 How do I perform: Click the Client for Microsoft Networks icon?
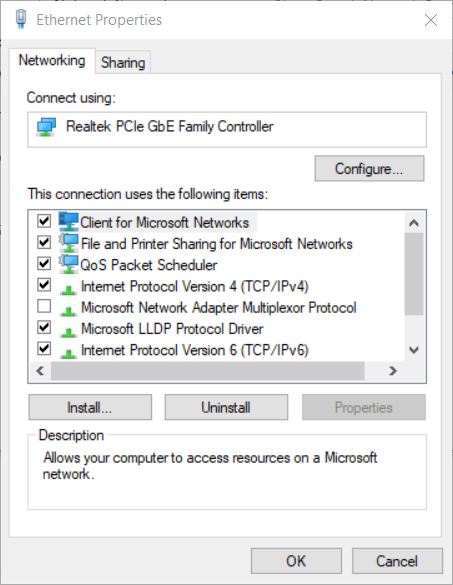pyautogui.click(x=69, y=222)
